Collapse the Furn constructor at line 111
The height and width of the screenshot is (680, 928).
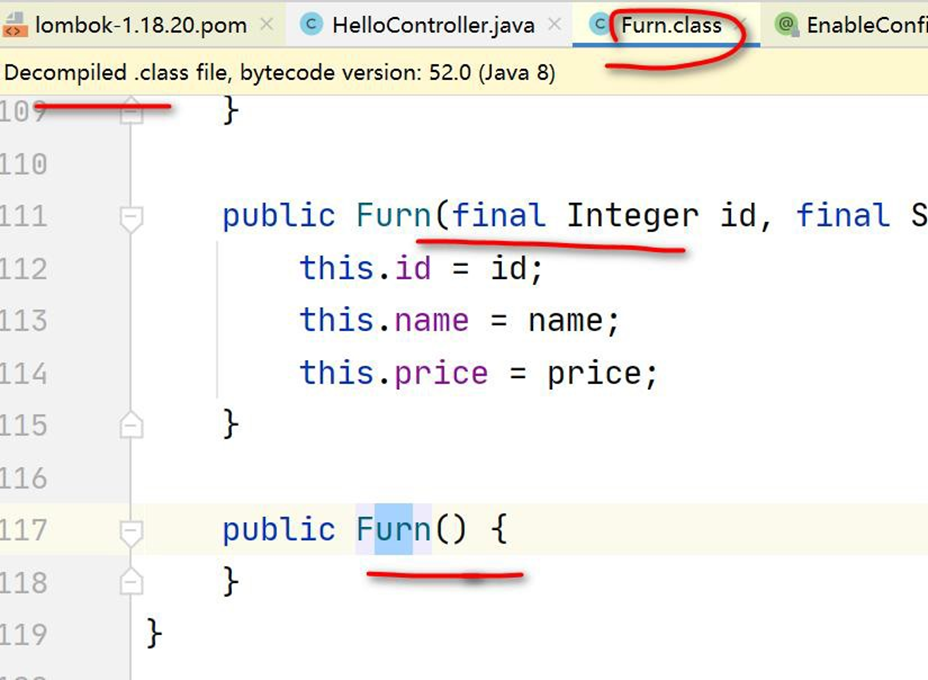pos(131,216)
